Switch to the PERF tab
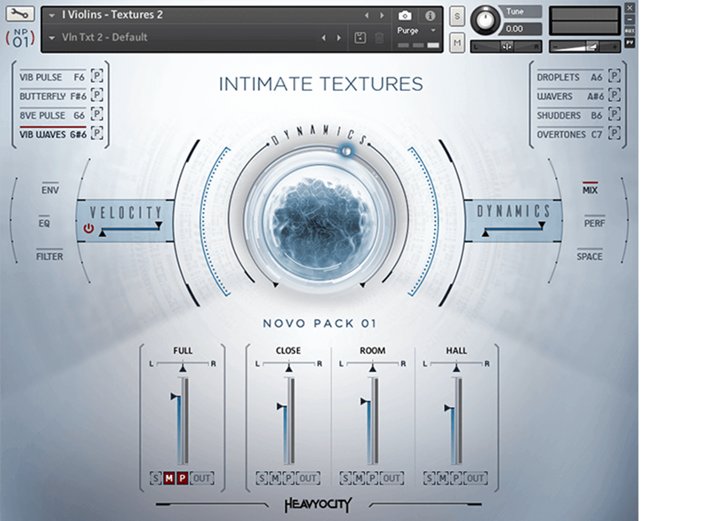Image resolution: width=710 pixels, height=521 pixels. (594, 223)
